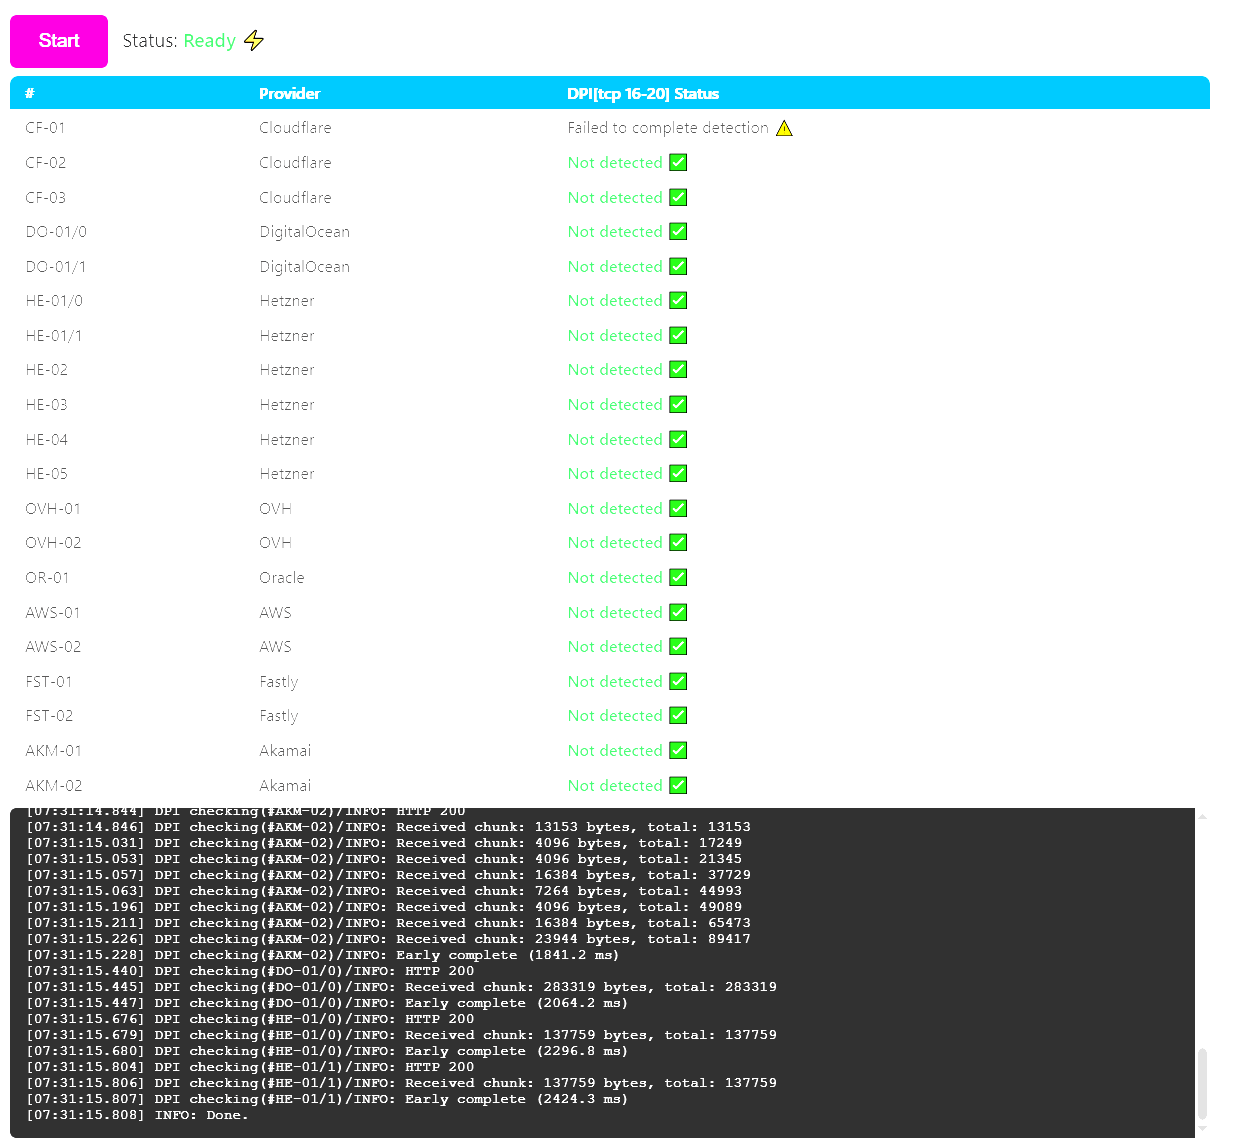Click the green checkmark icon for CF-02
The height and width of the screenshot is (1147, 1253).
point(678,162)
